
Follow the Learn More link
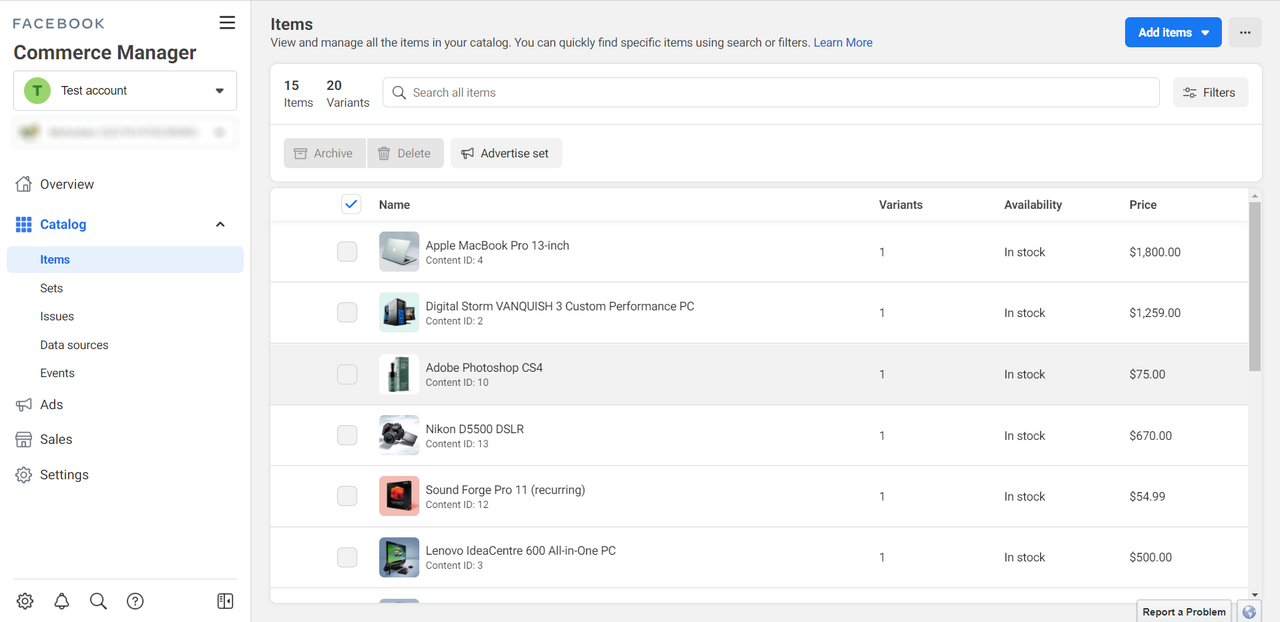point(843,43)
